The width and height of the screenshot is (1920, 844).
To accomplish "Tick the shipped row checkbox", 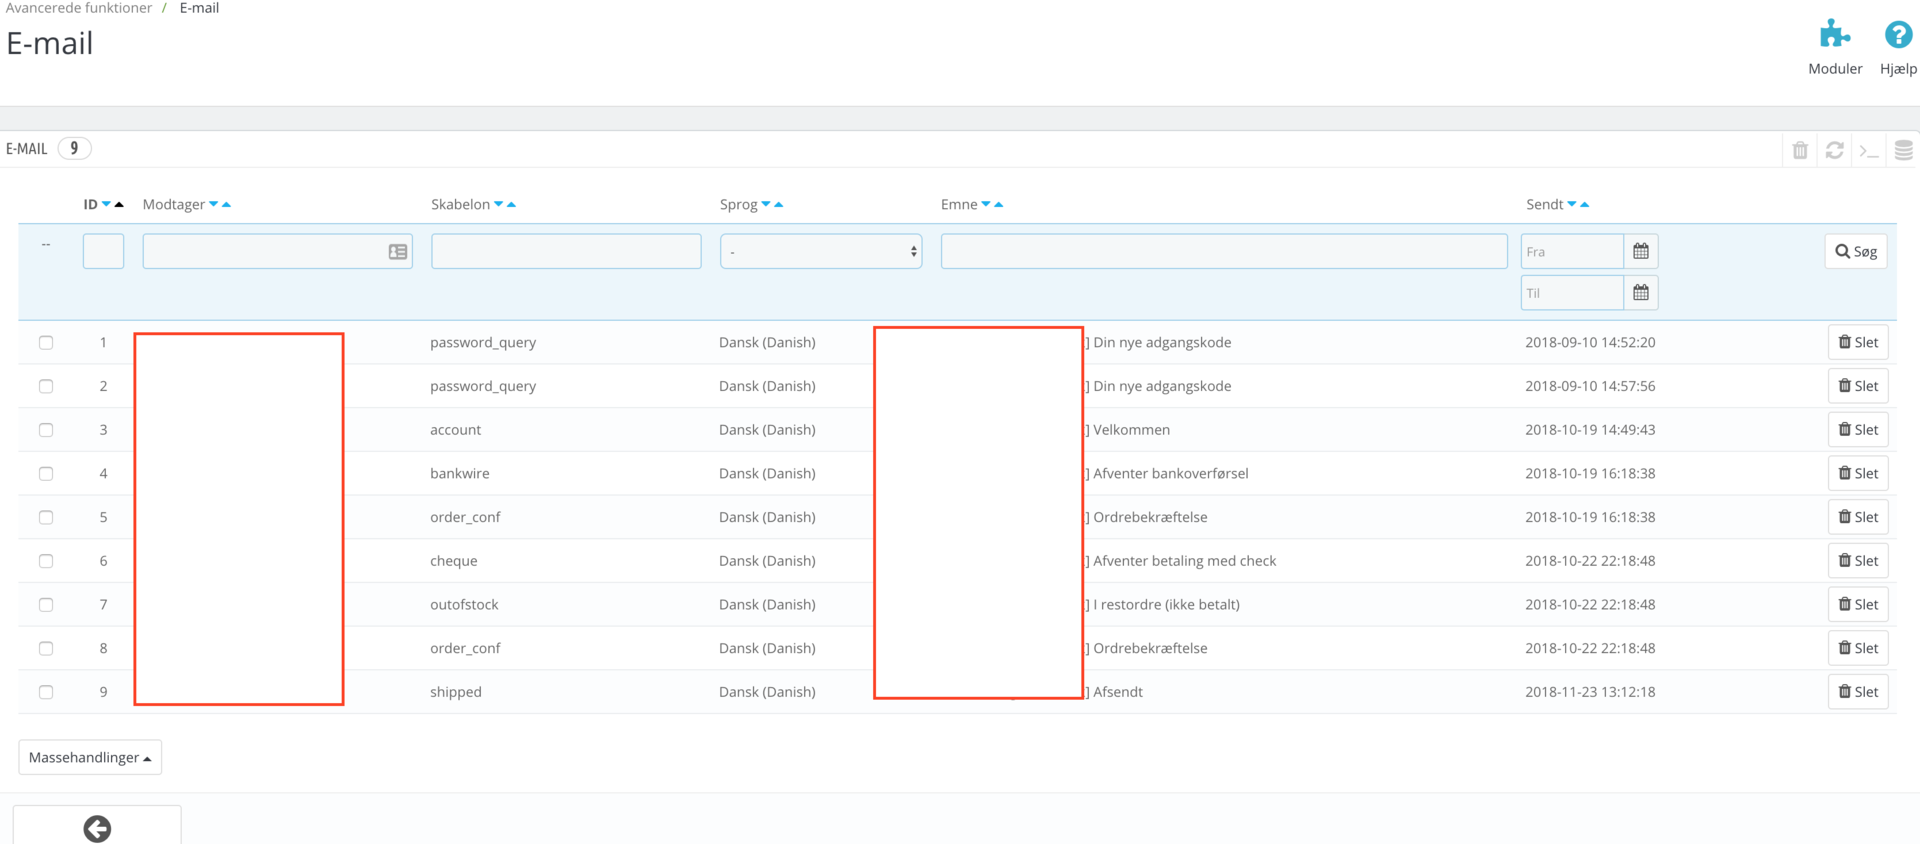I will 46,692.
